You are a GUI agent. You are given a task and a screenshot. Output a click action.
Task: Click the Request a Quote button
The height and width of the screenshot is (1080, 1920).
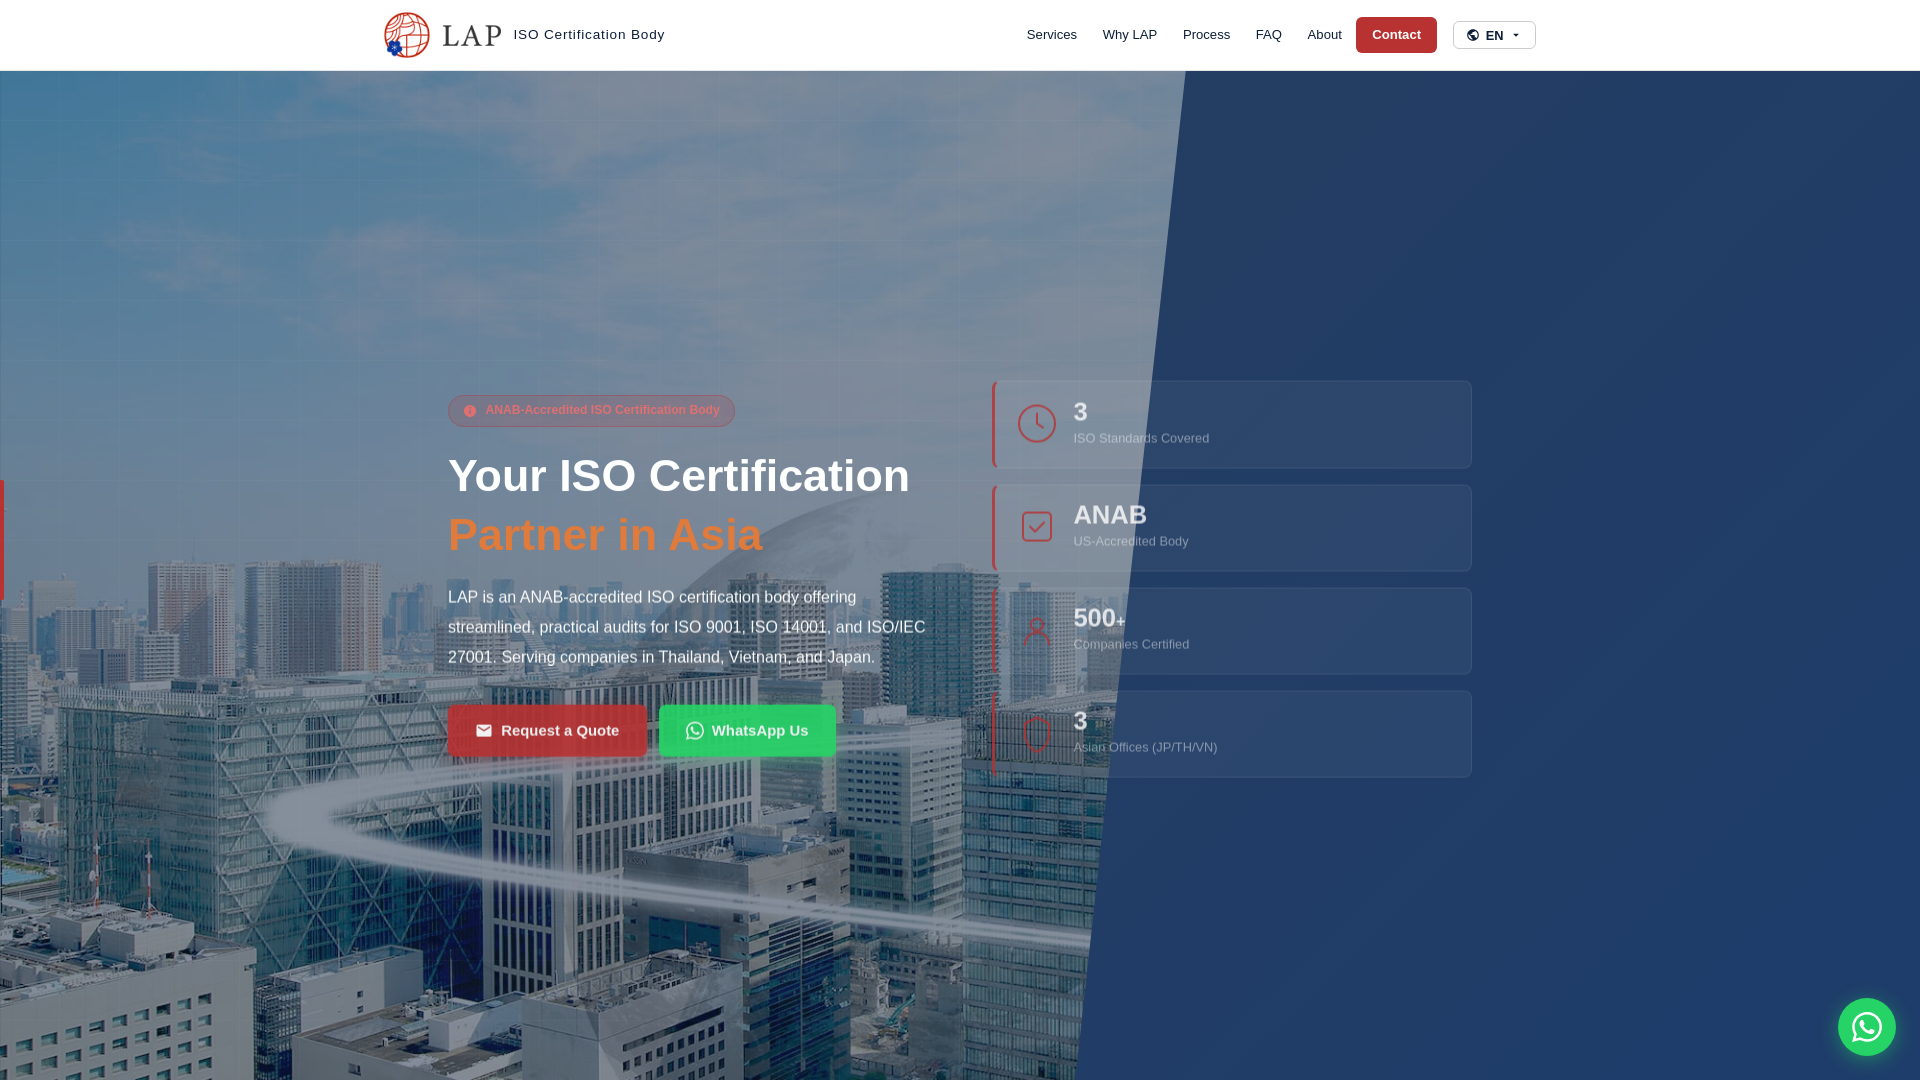pos(547,731)
